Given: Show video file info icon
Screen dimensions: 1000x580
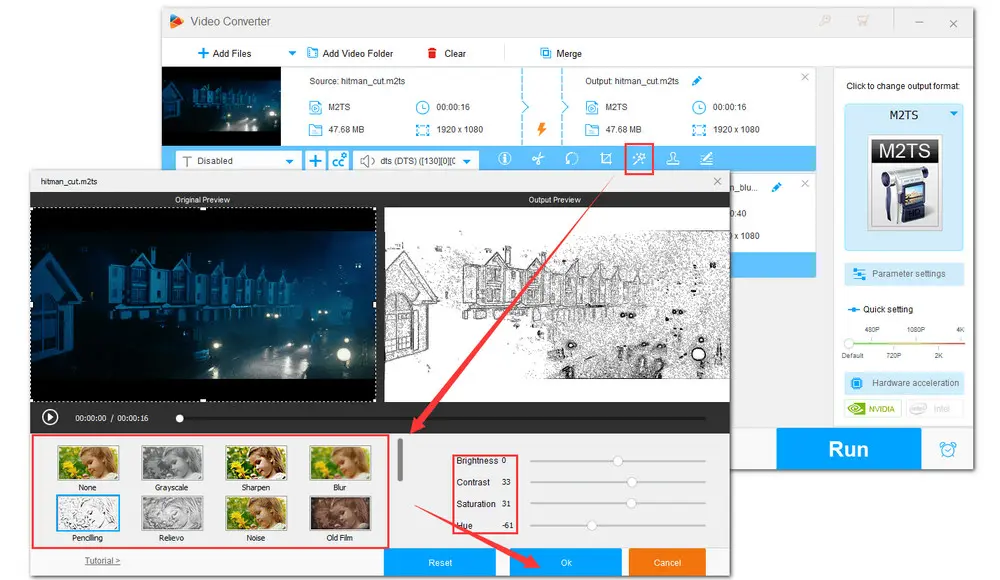Looking at the screenshot, I should point(505,159).
